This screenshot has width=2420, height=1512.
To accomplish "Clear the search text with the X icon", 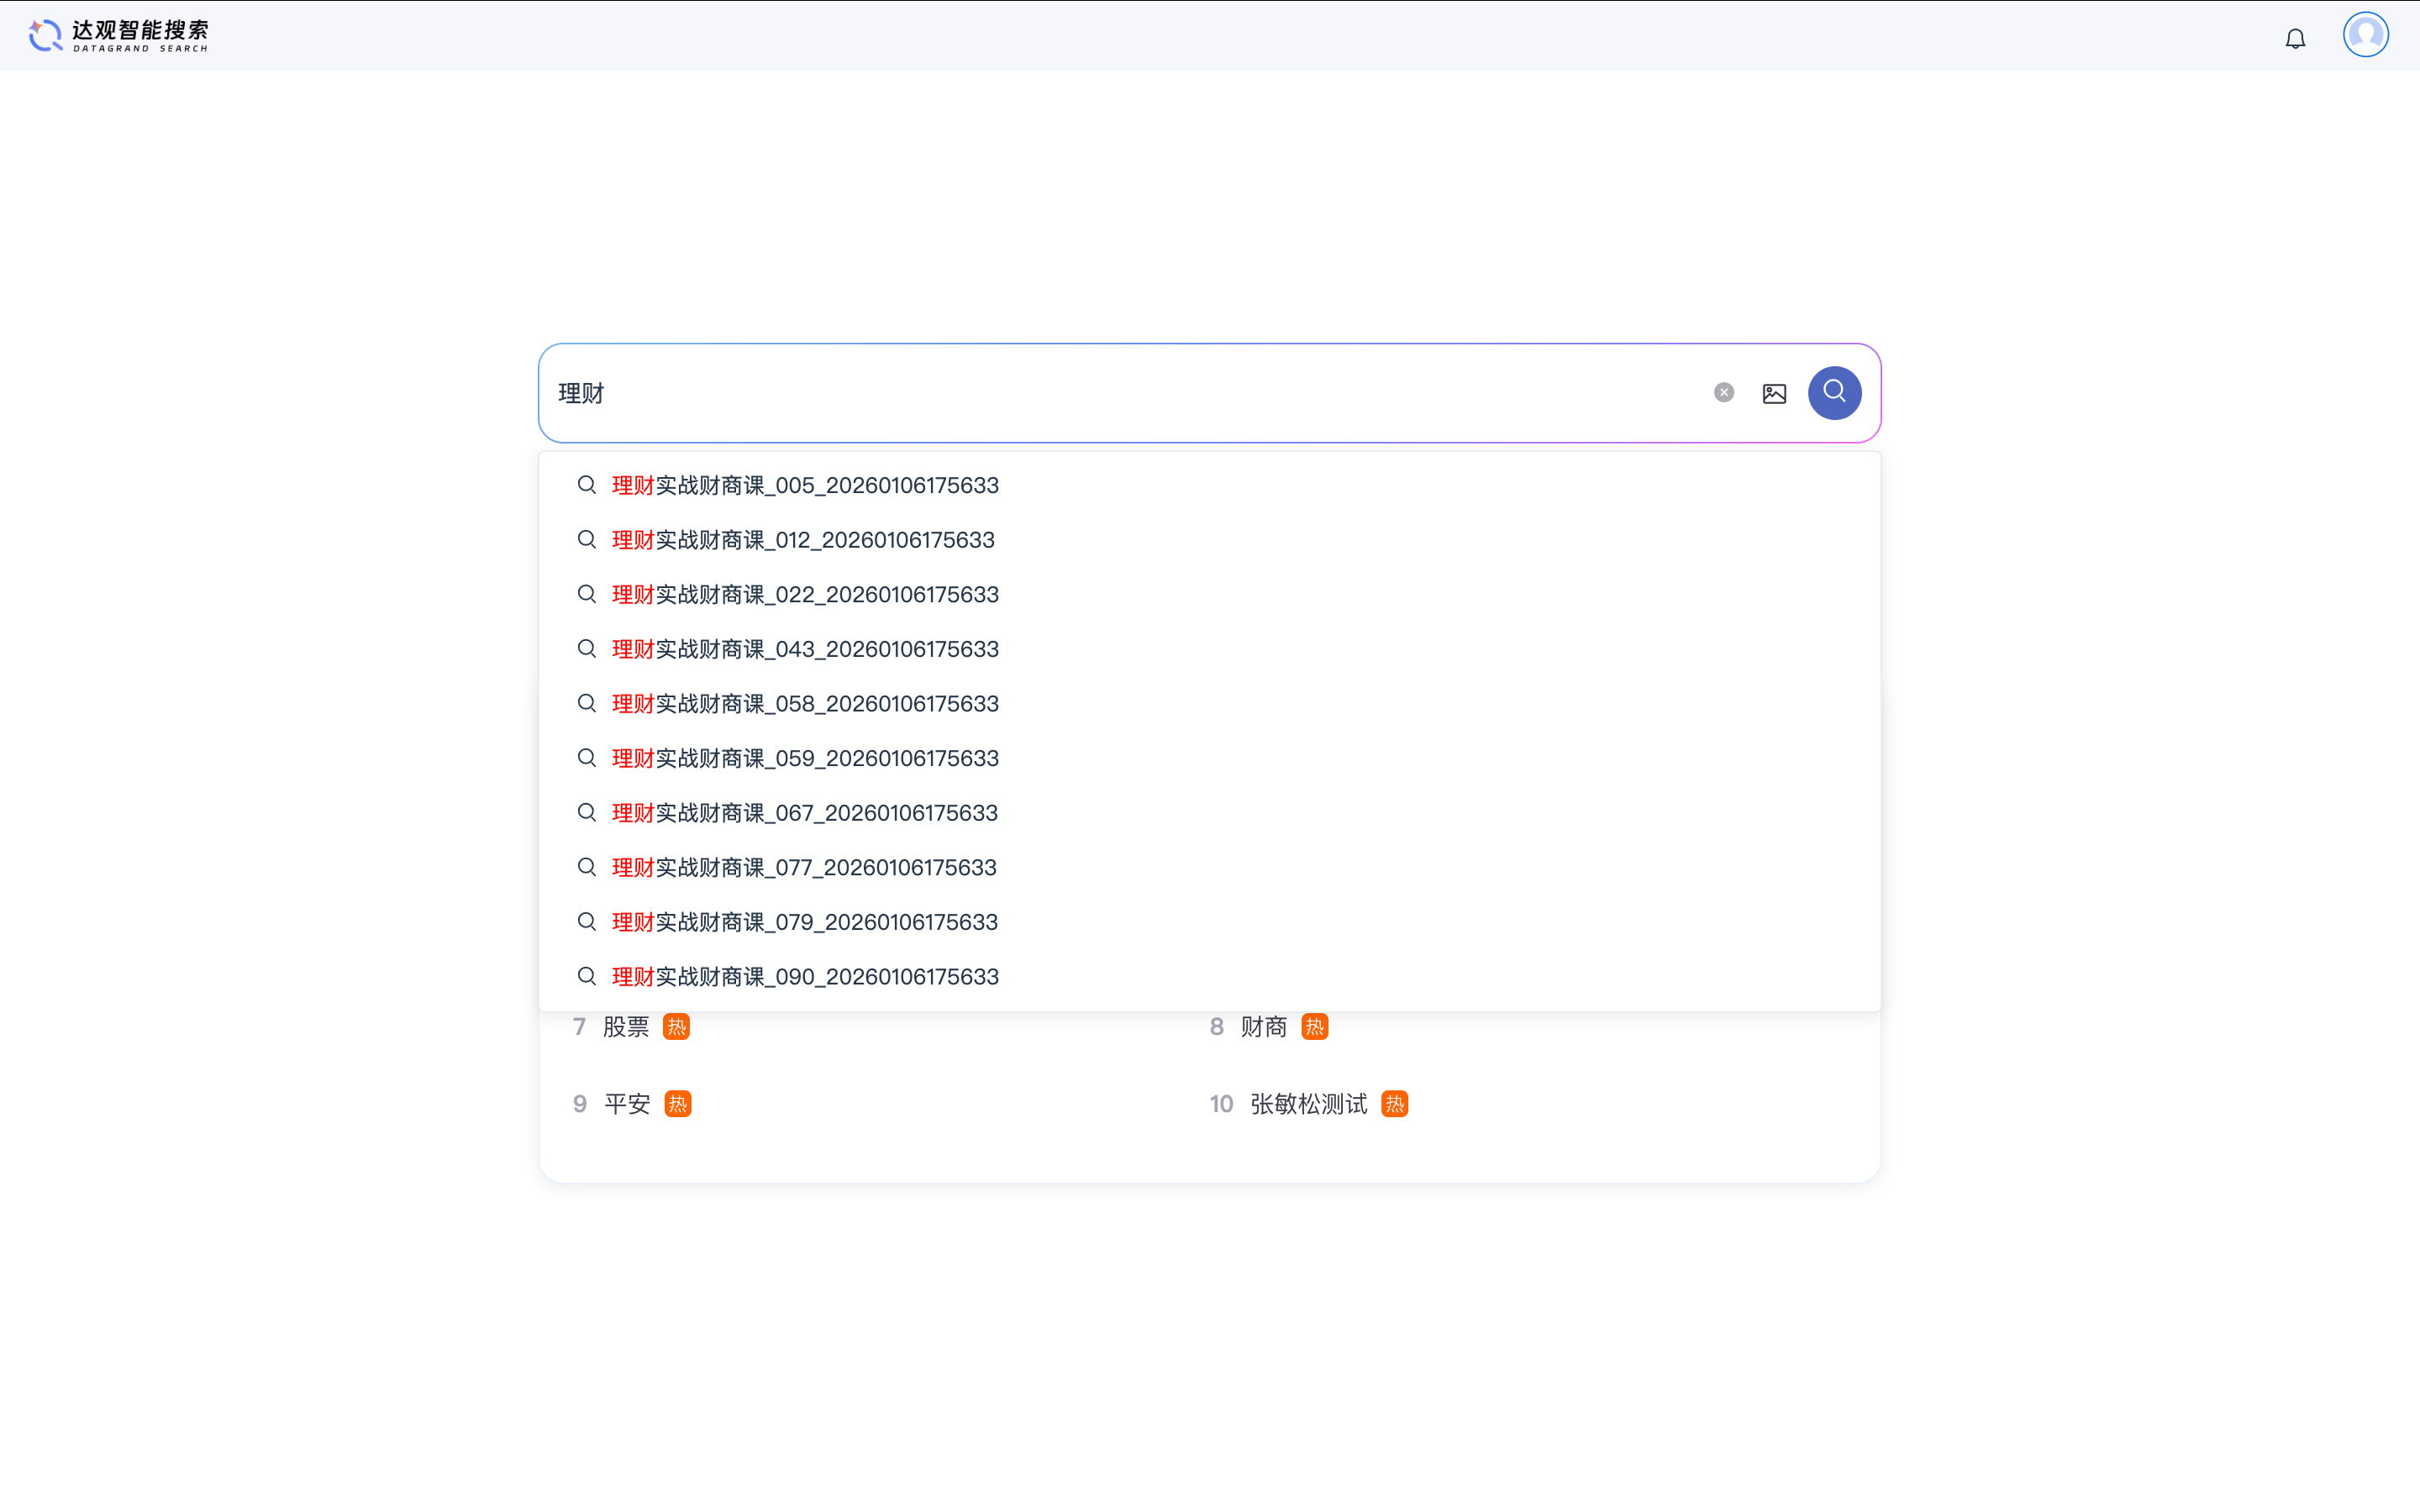I will click(1723, 392).
